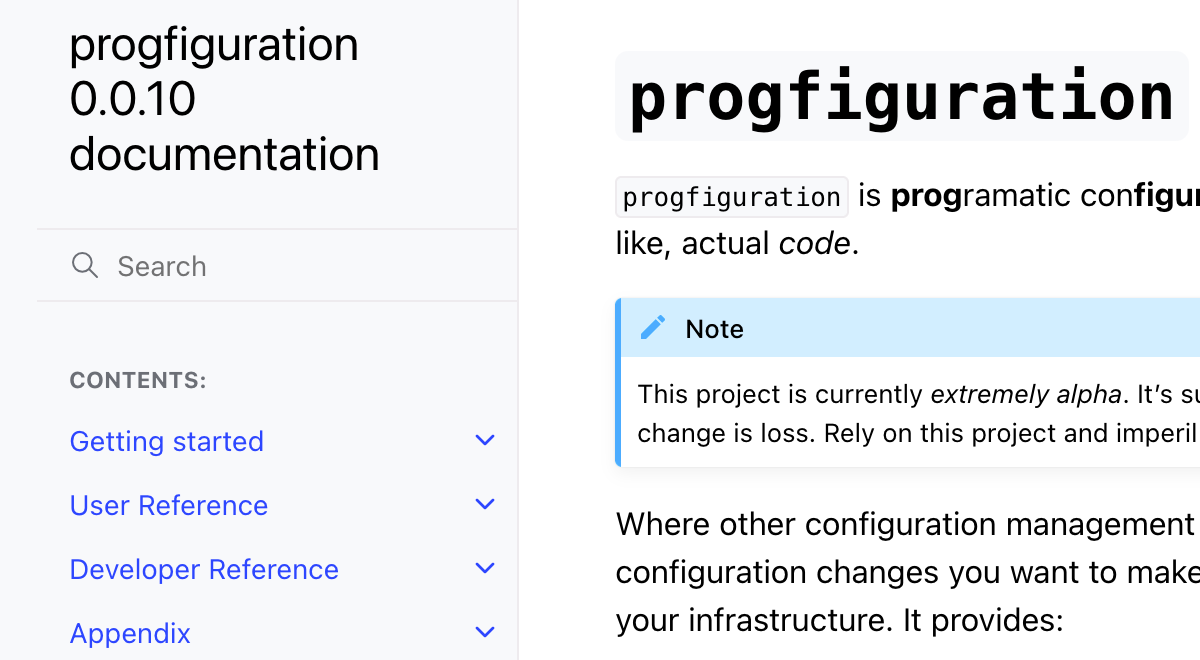The height and width of the screenshot is (660, 1200).
Task: Click the pencil icon in the Note admonition
Action: click(653, 327)
